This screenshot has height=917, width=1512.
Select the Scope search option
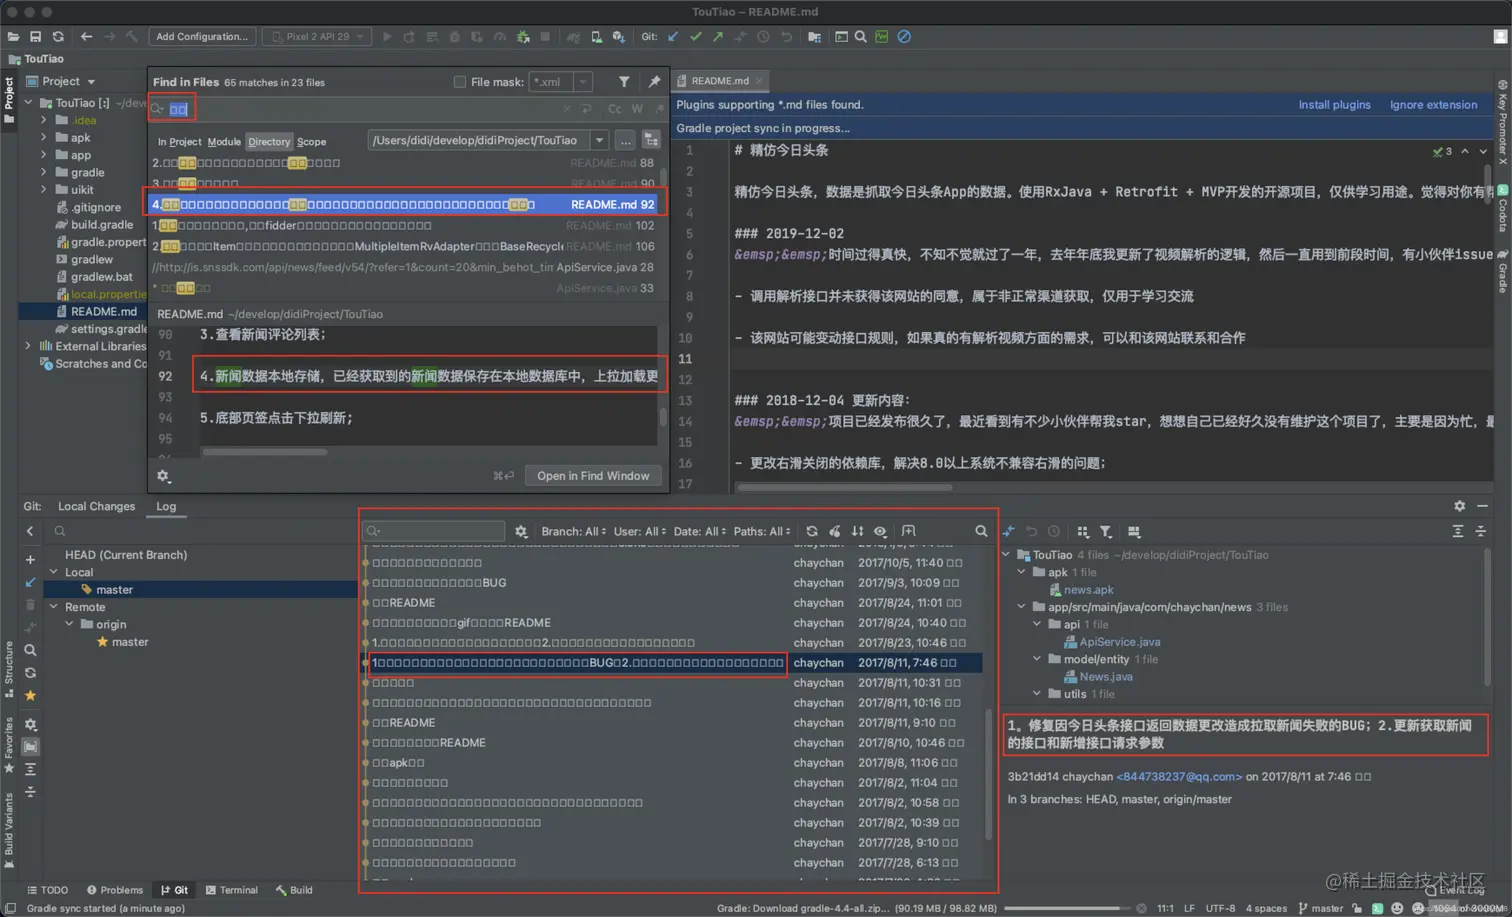tap(312, 142)
